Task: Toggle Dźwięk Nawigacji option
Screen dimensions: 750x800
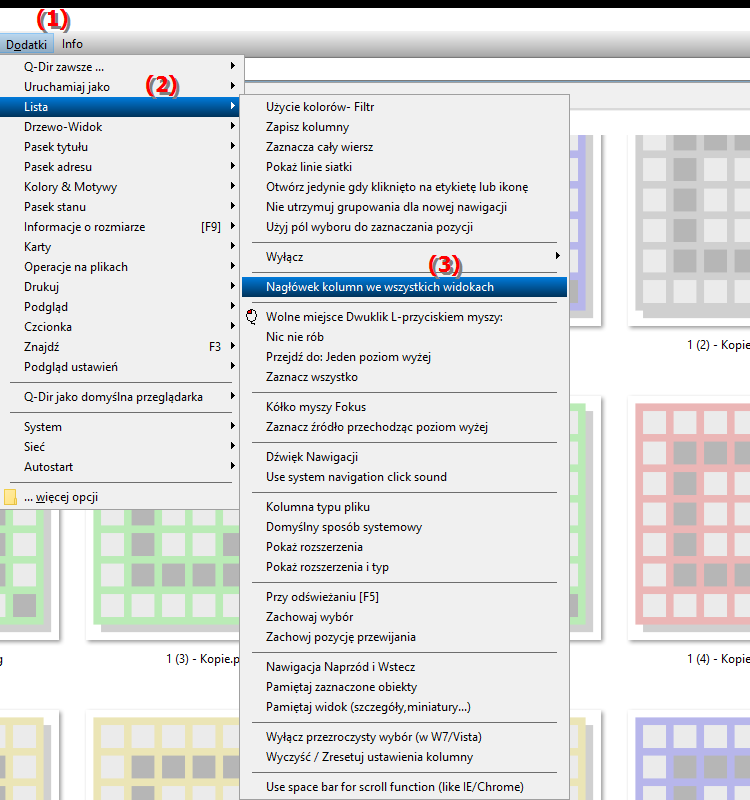Action: pos(404,457)
